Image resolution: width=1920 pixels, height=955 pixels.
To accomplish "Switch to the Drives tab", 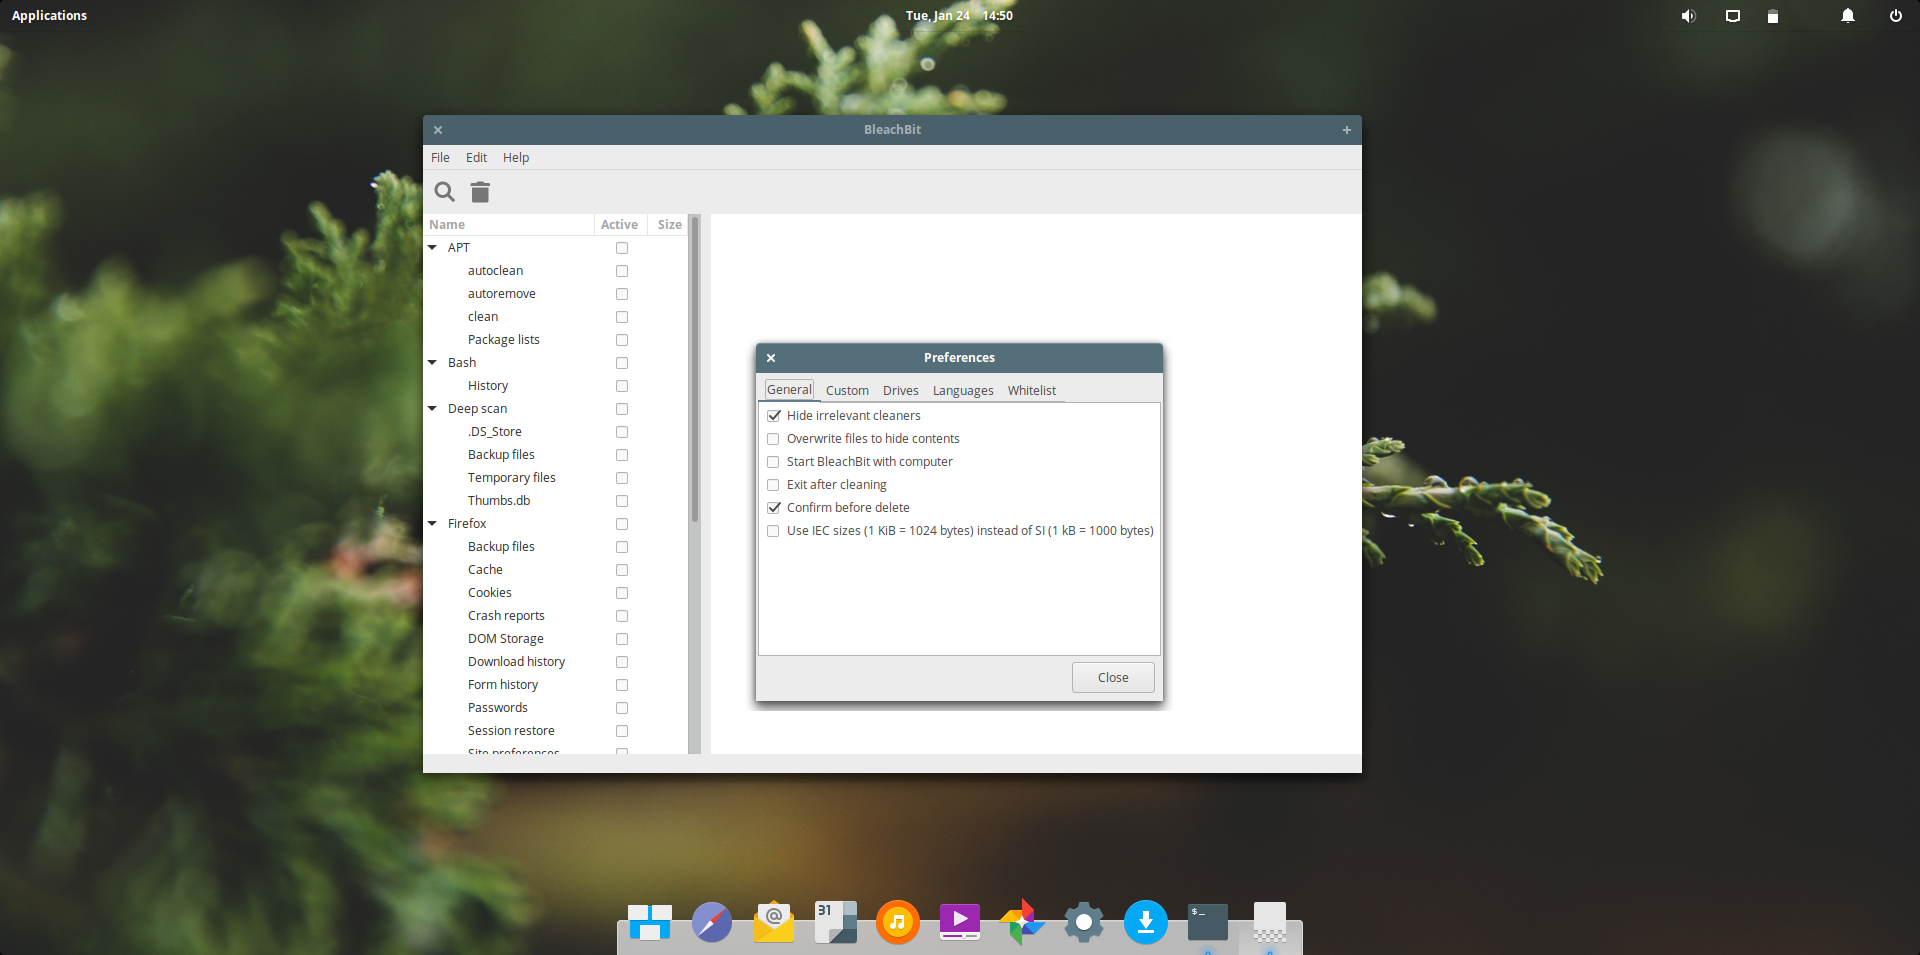I will [x=900, y=391].
